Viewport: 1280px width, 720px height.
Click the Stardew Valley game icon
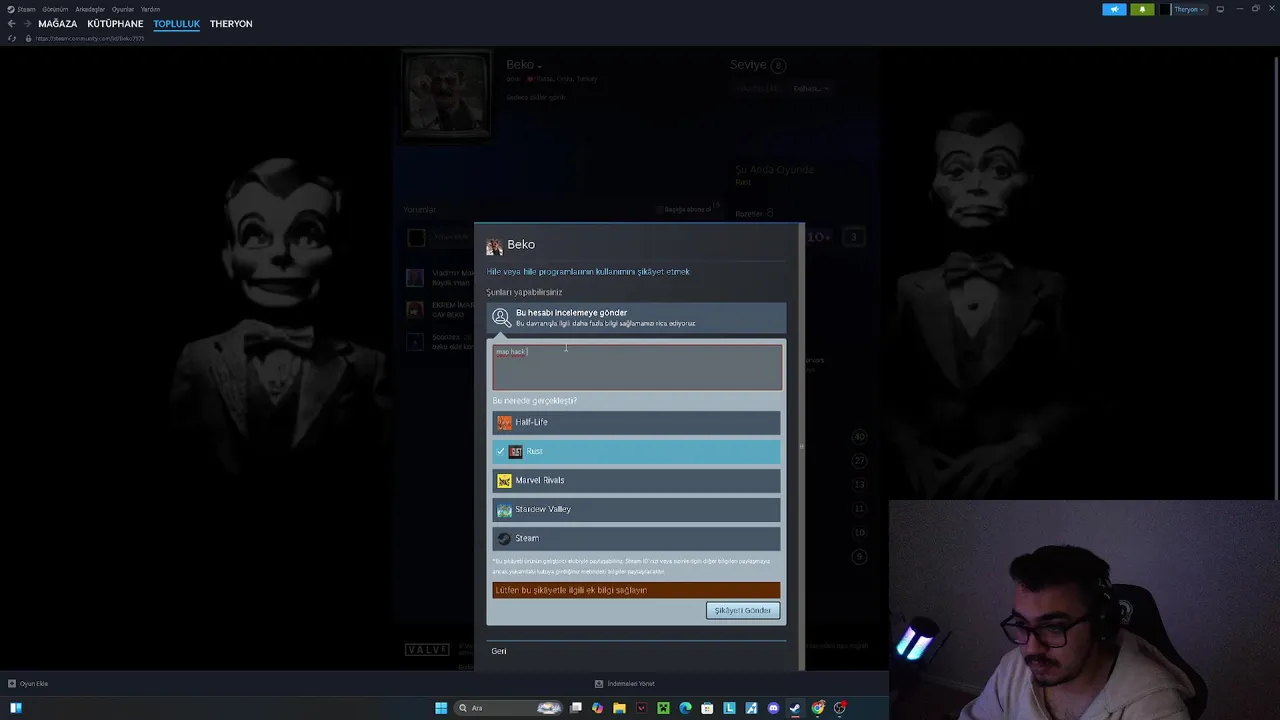tap(504, 509)
